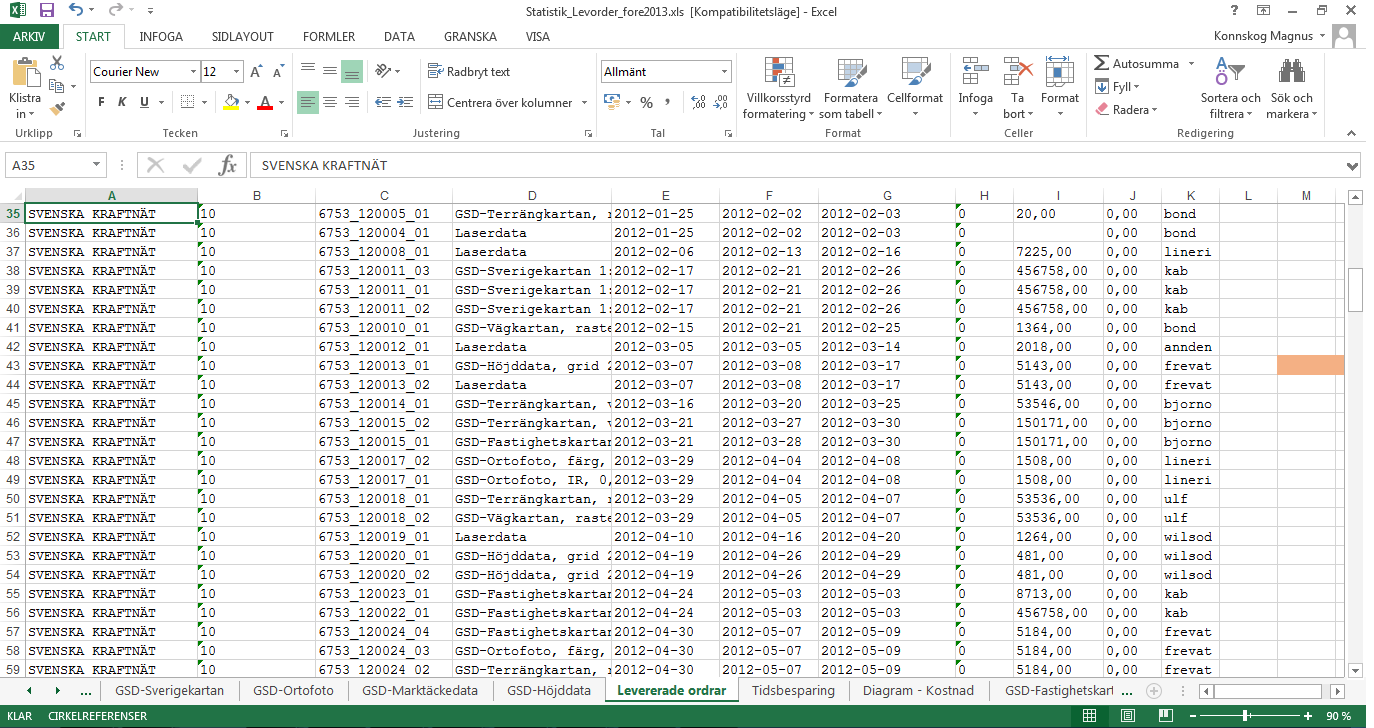
Task: Decrease font size with the small A
Action: [277, 72]
